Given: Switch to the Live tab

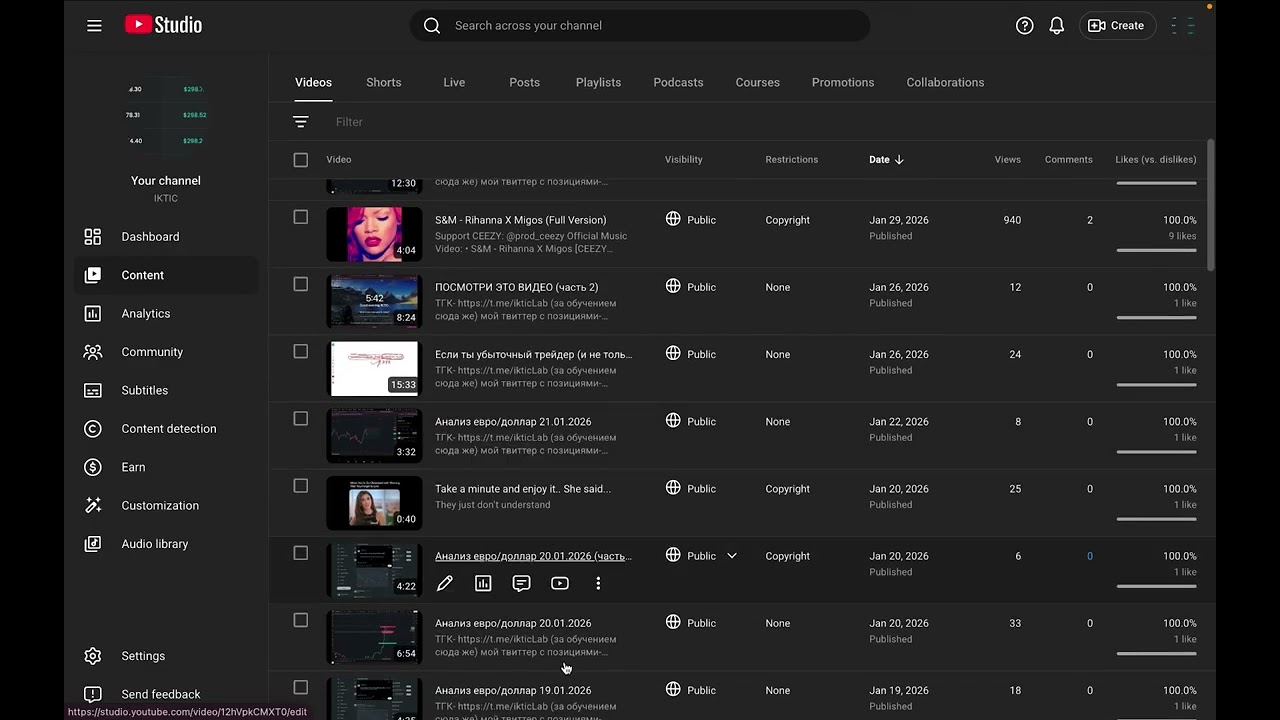Looking at the screenshot, I should coord(454,82).
